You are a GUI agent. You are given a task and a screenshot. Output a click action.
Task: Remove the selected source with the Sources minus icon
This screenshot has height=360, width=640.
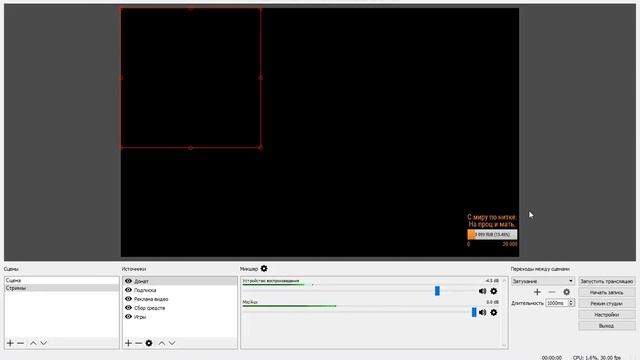click(138, 343)
